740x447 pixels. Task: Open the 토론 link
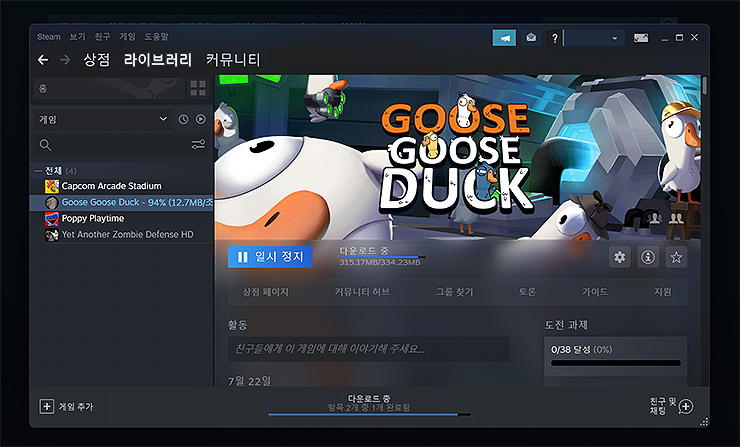[x=527, y=292]
